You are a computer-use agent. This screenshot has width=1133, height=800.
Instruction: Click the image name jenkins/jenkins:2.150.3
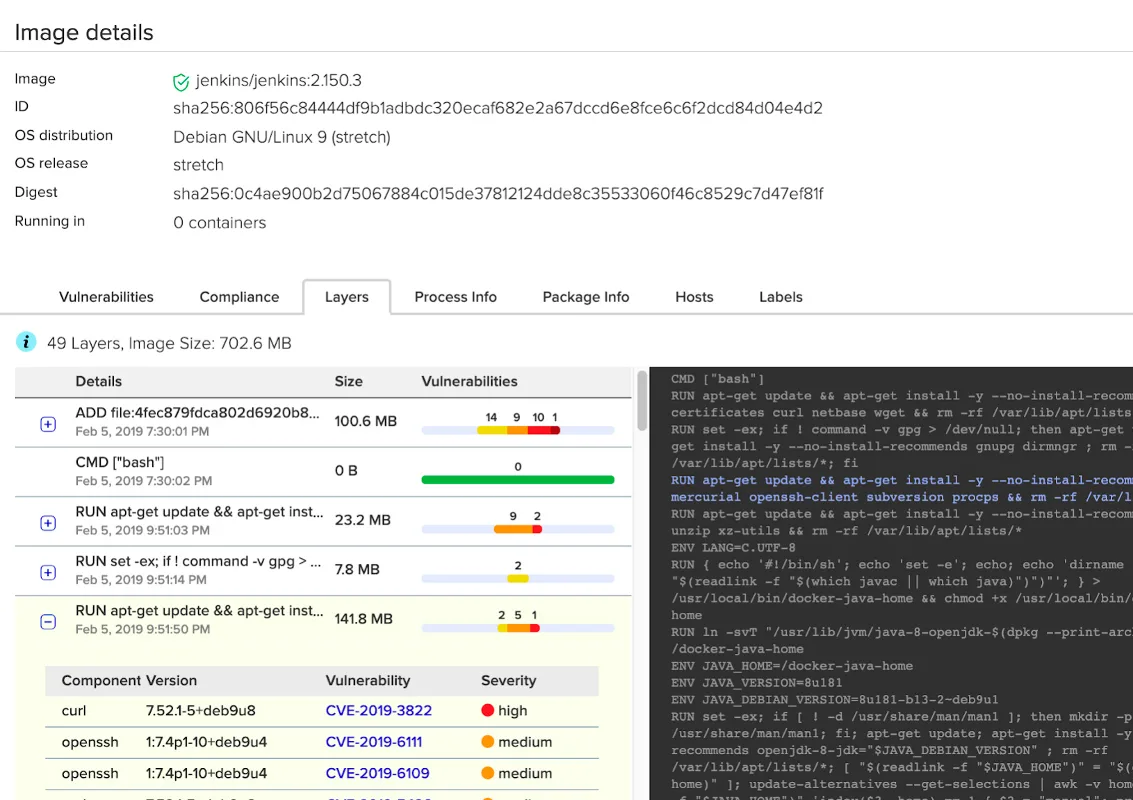pyautogui.click(x=278, y=80)
